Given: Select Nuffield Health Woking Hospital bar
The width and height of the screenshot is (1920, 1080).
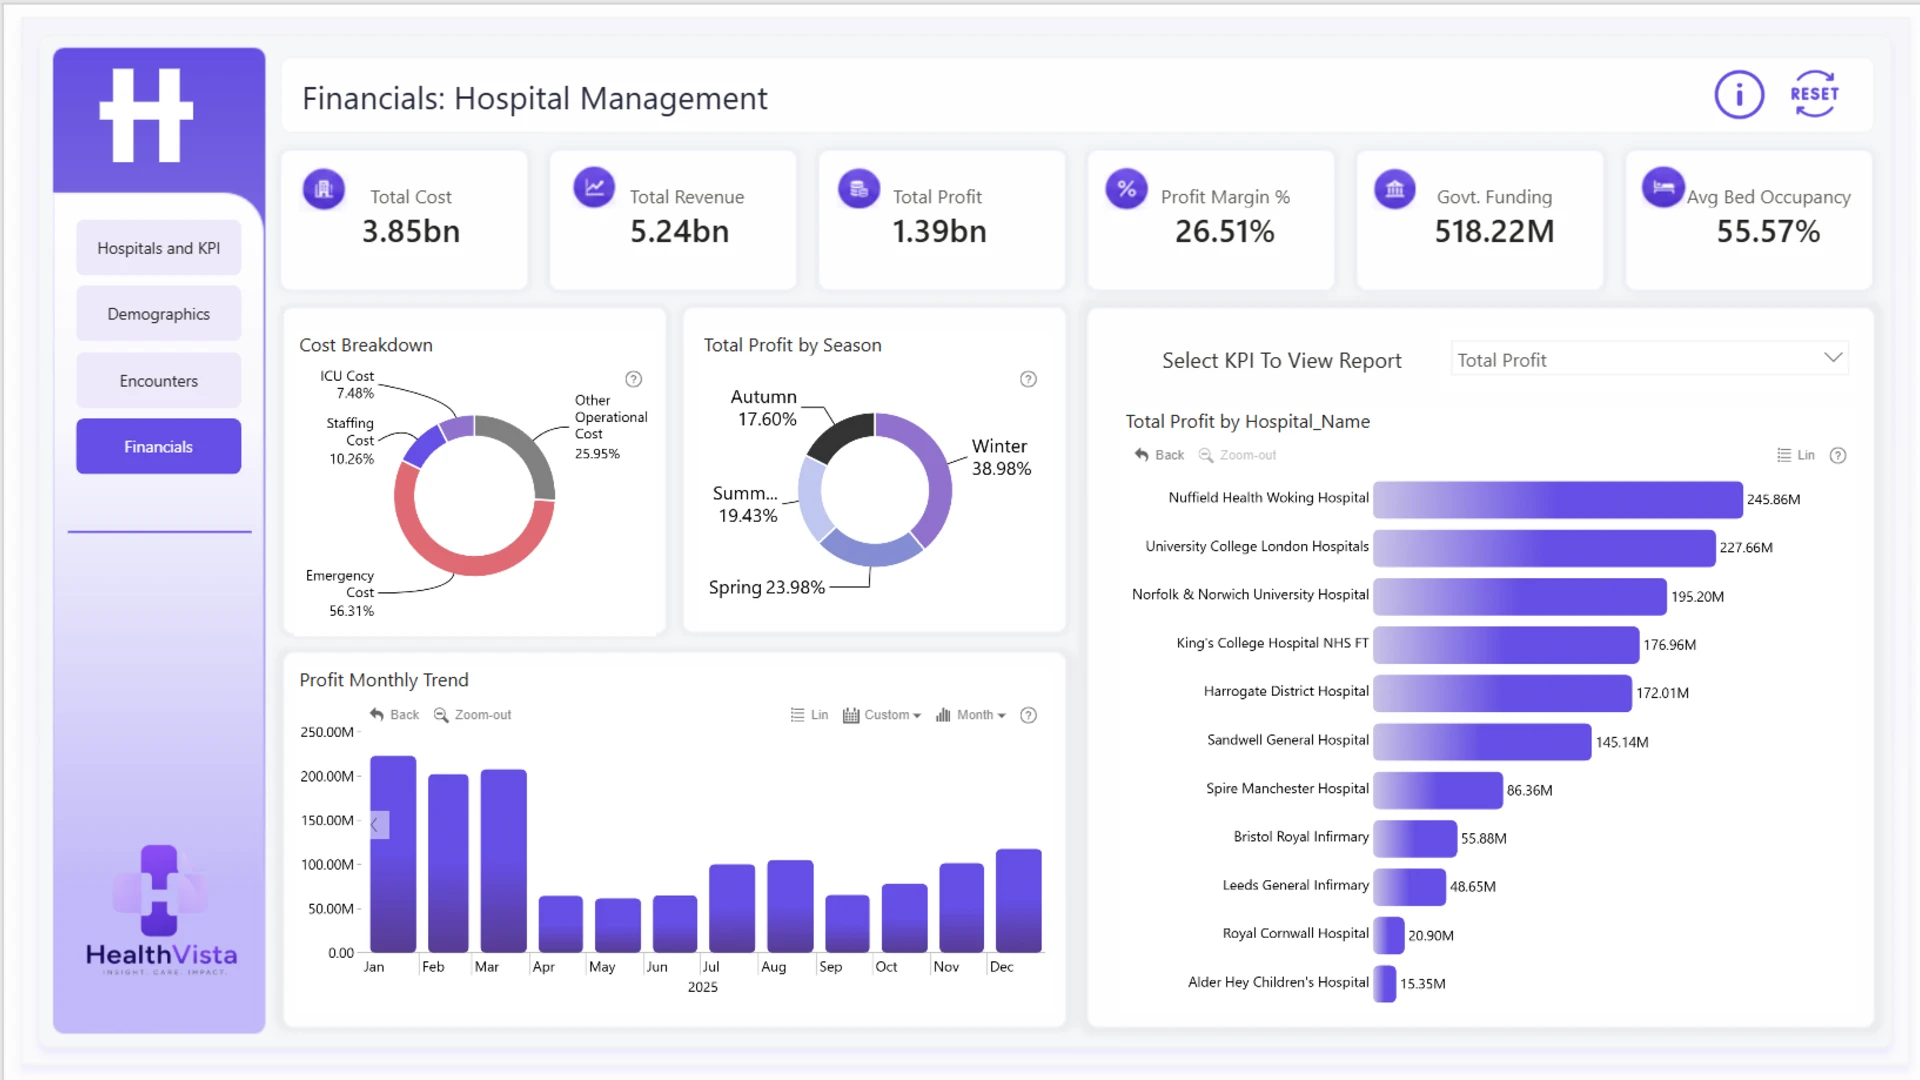Looking at the screenshot, I should click(1557, 499).
